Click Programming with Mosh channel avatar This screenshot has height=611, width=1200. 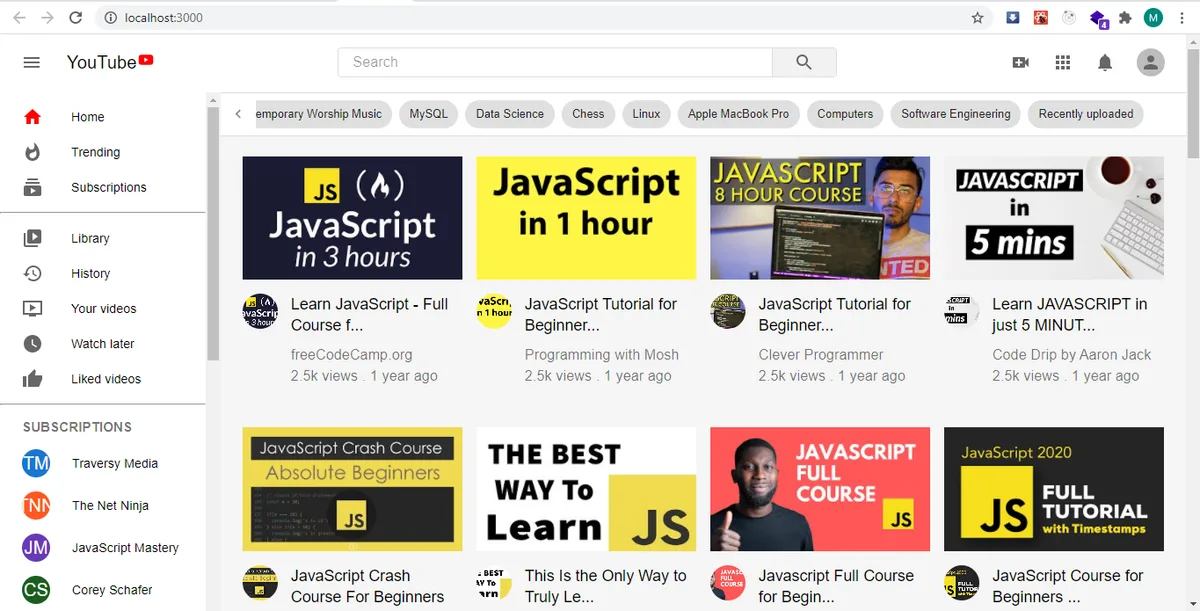click(494, 311)
